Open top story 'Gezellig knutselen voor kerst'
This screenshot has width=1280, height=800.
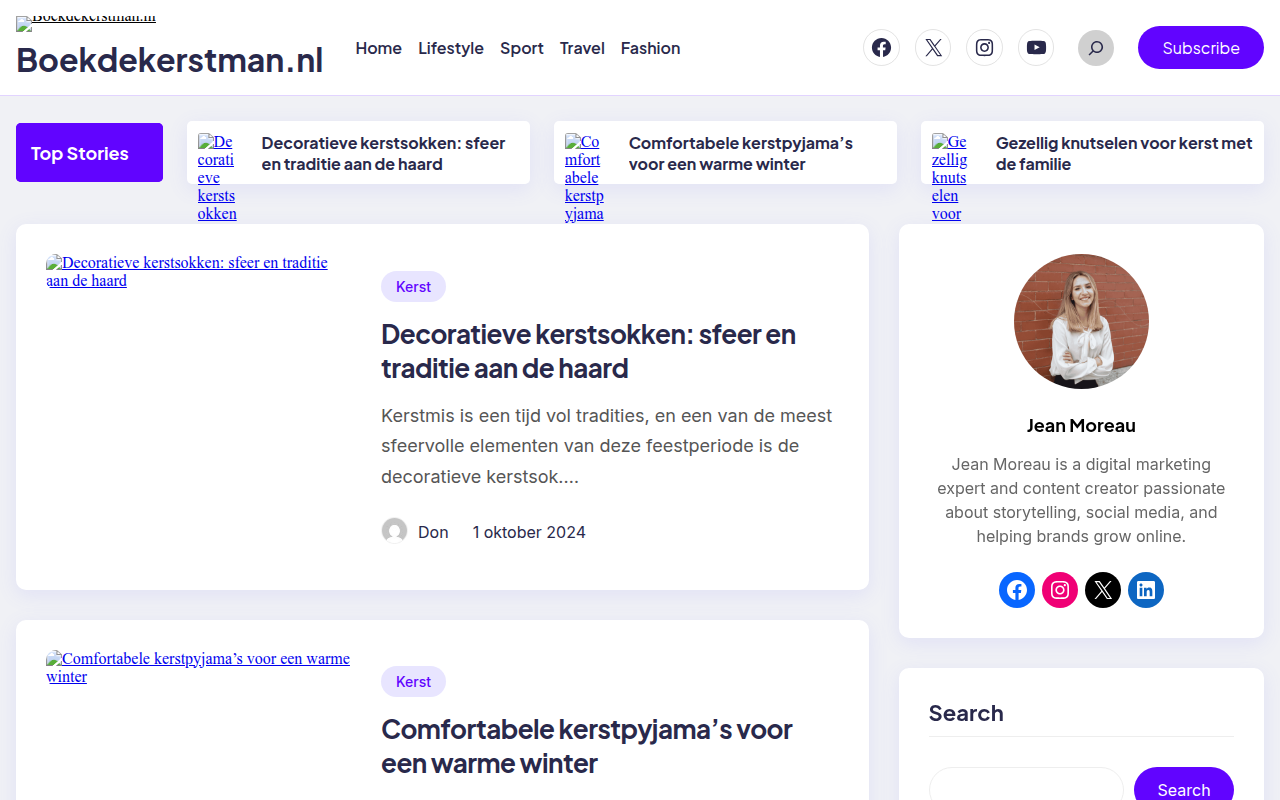(1124, 153)
